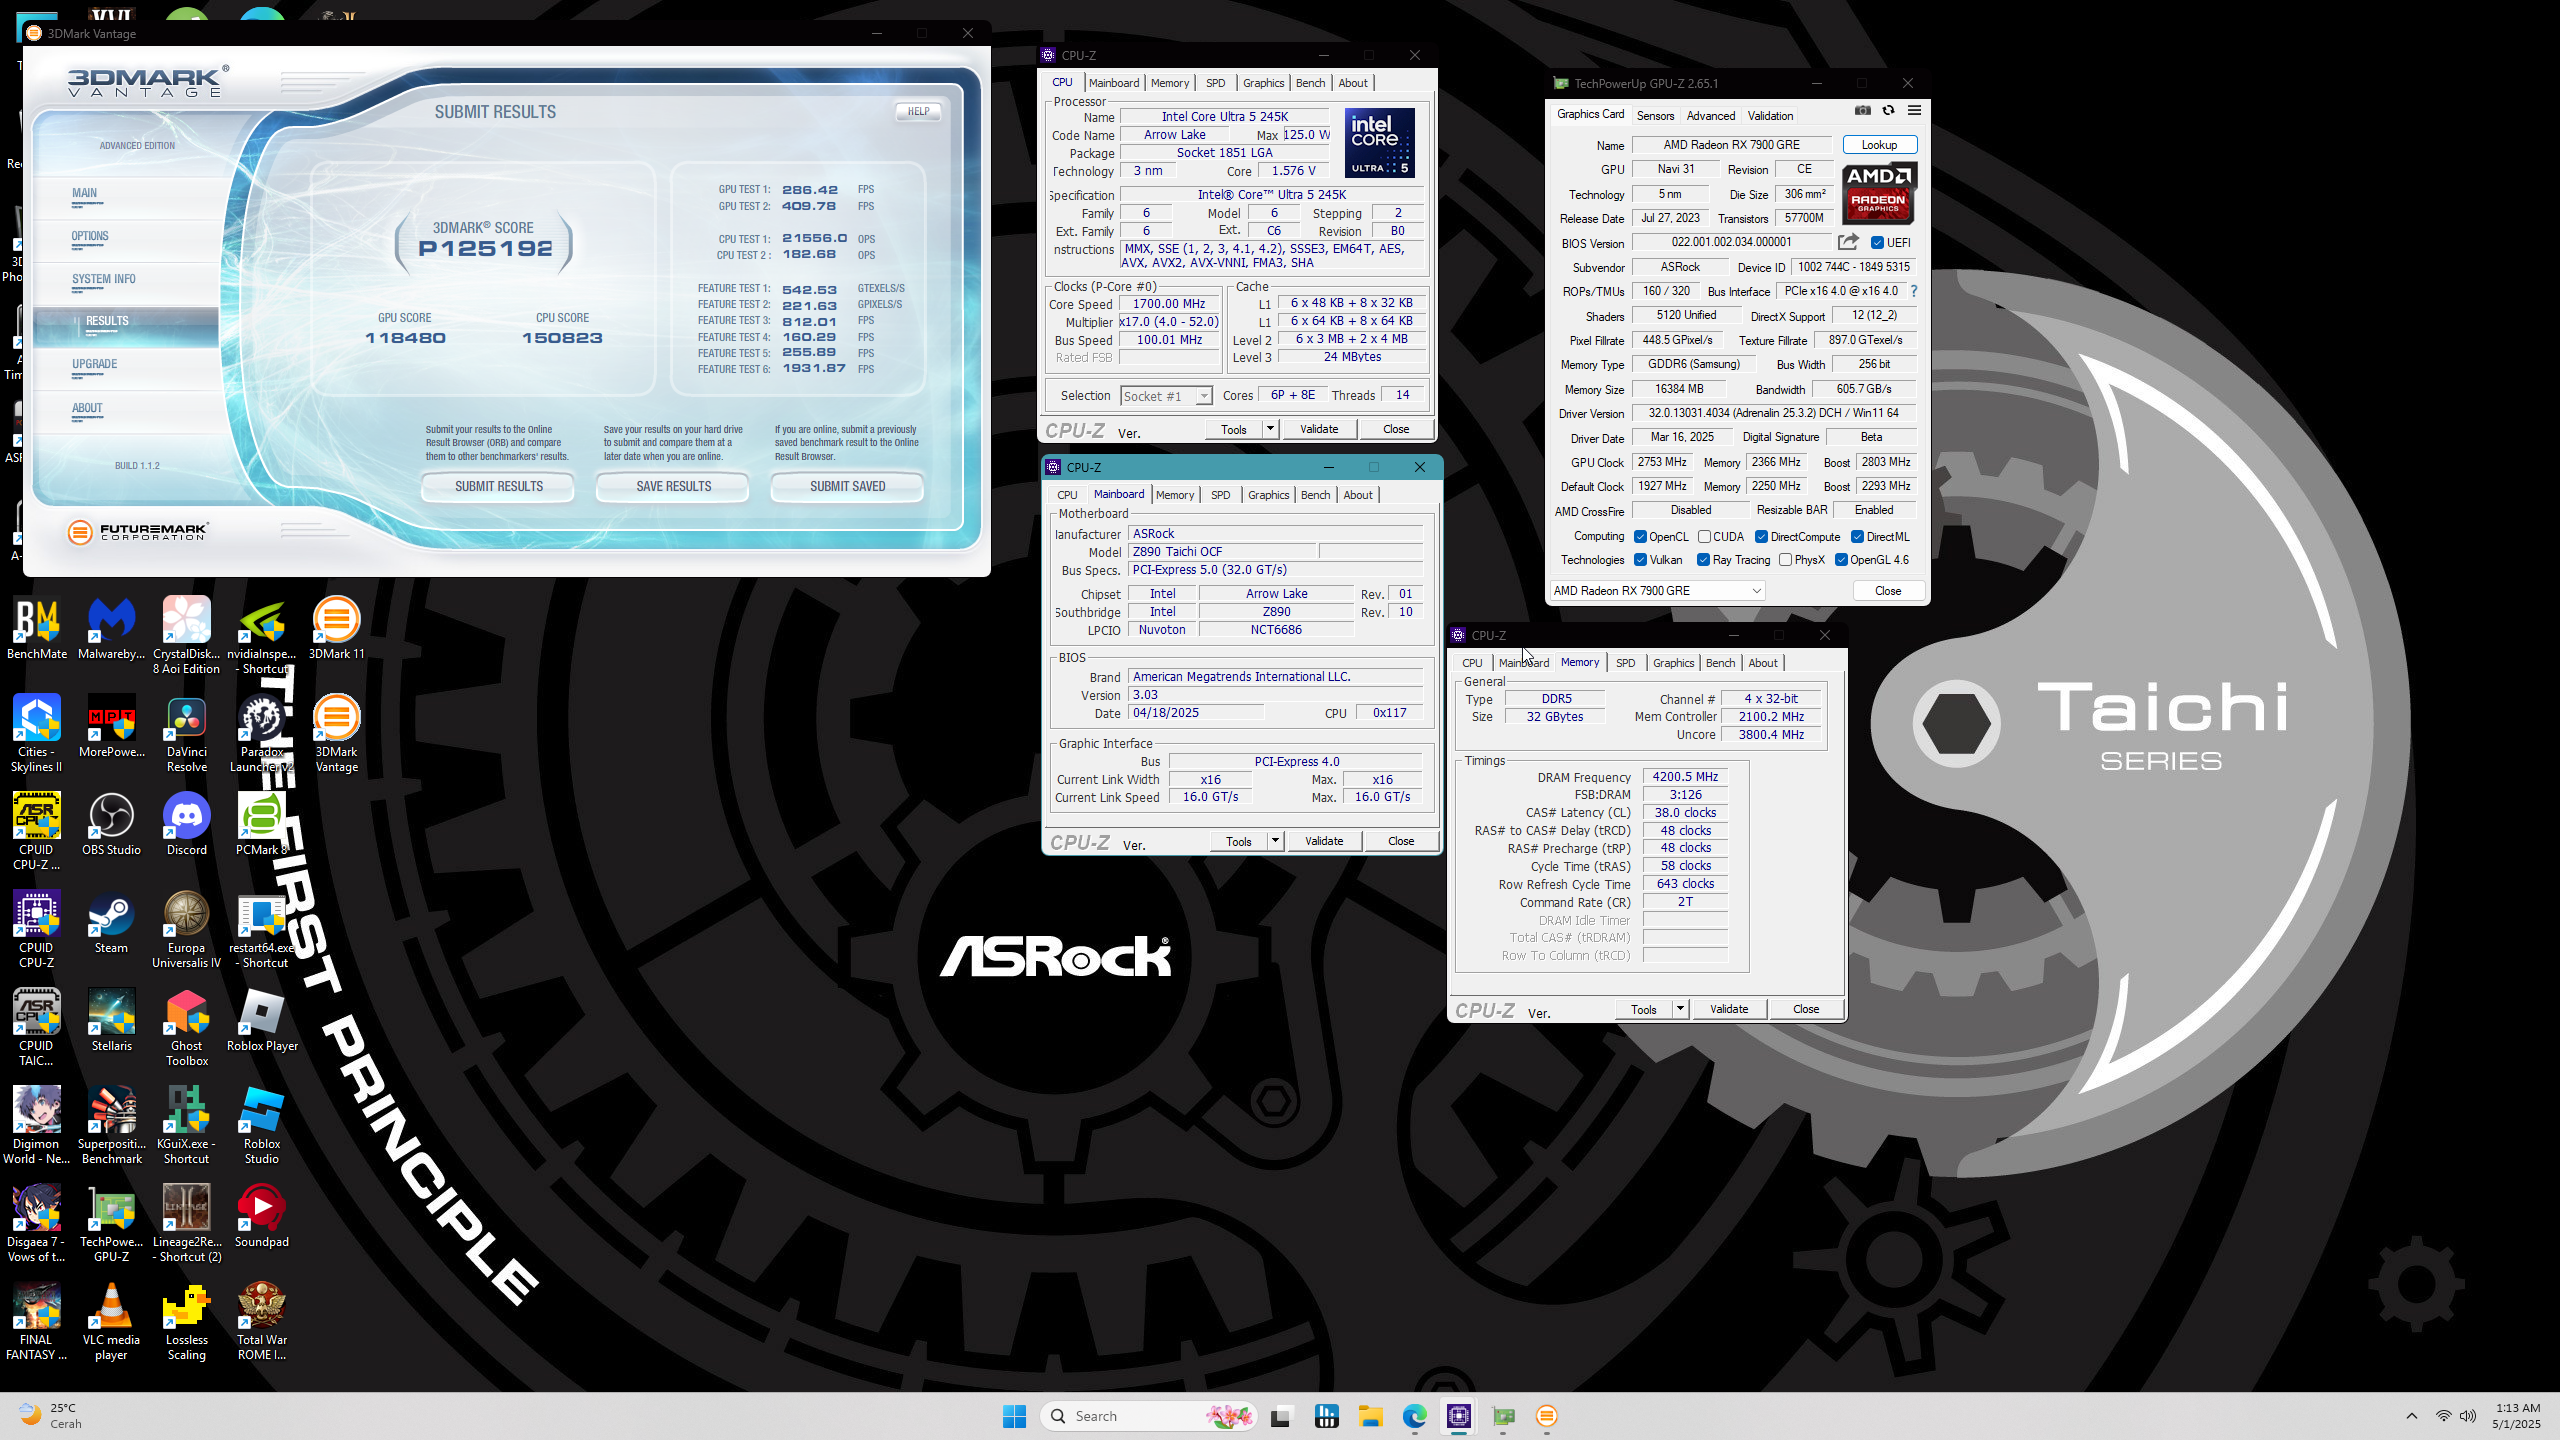Open the BenchMate desktop shortcut
Viewport: 2560px width, 1440px height.
[x=37, y=628]
